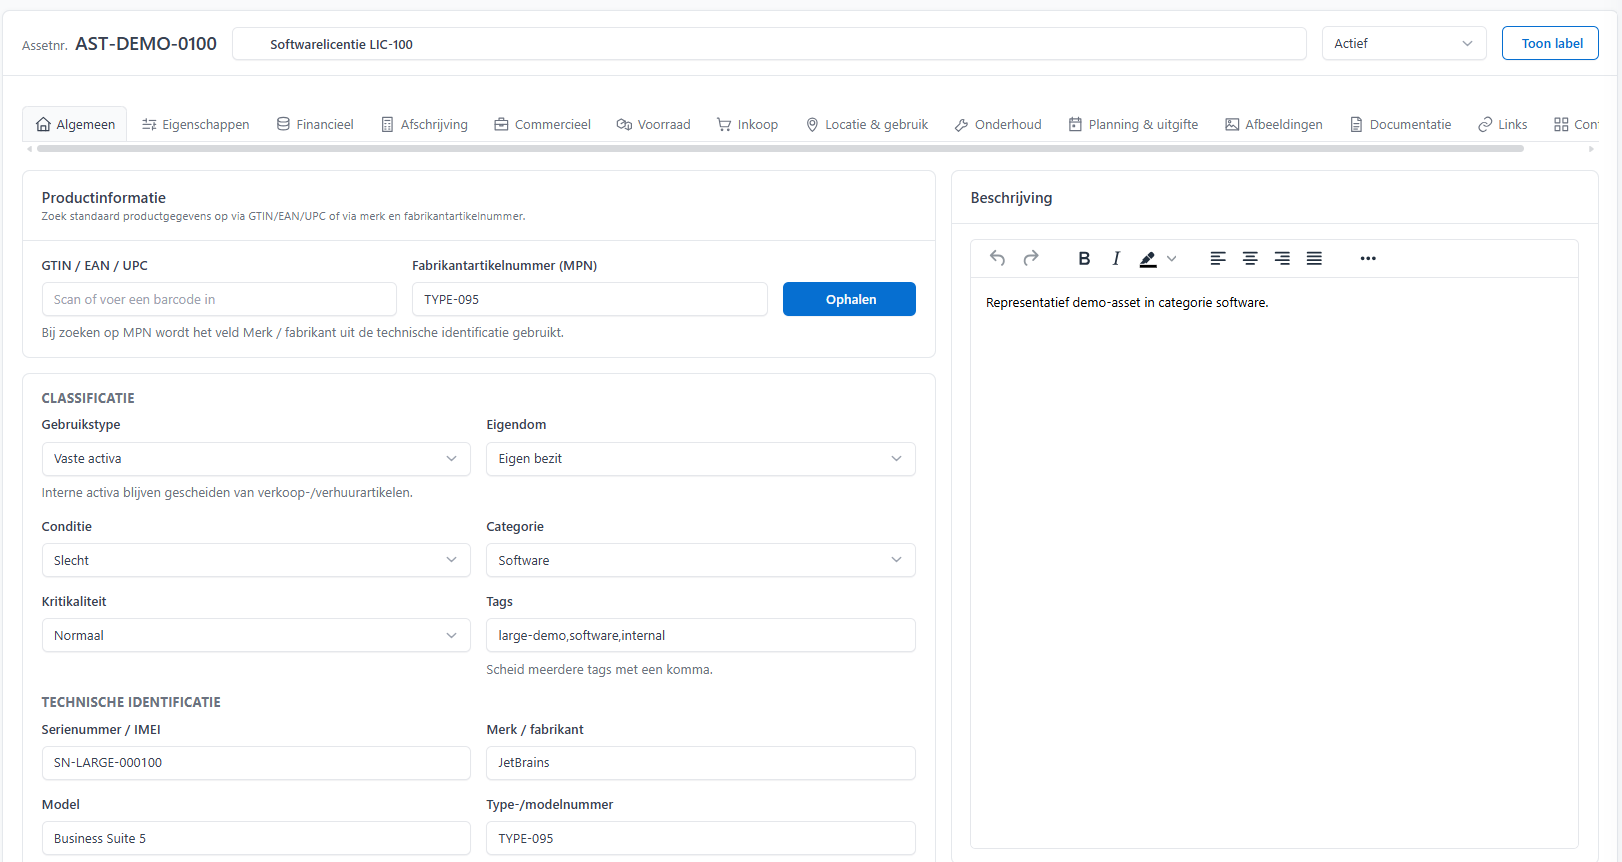Go to the Afbeeldingen tab
The width and height of the screenshot is (1622, 862).
pos(1274,124)
